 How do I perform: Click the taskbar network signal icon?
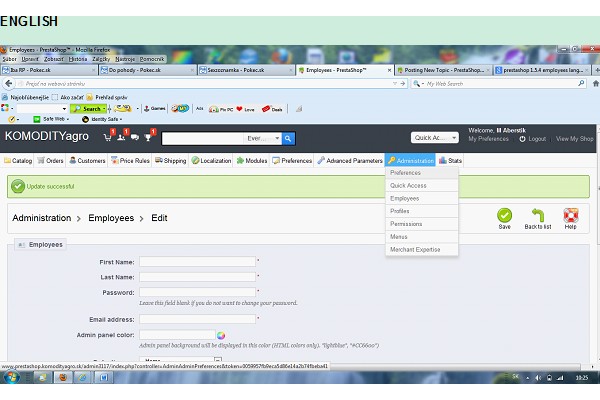(560, 378)
